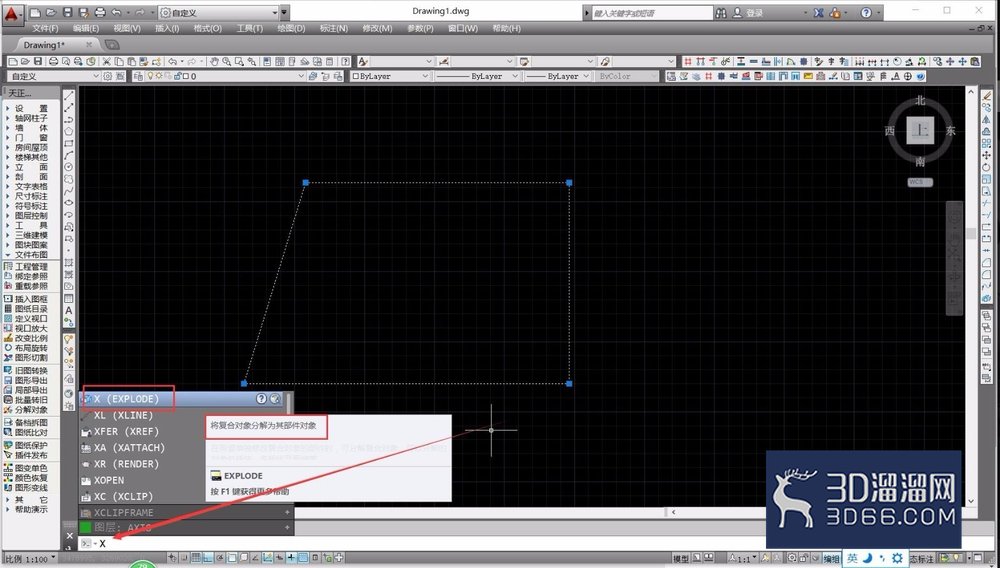Toggle the grid display status button
The image size is (1000, 568).
pos(196,558)
